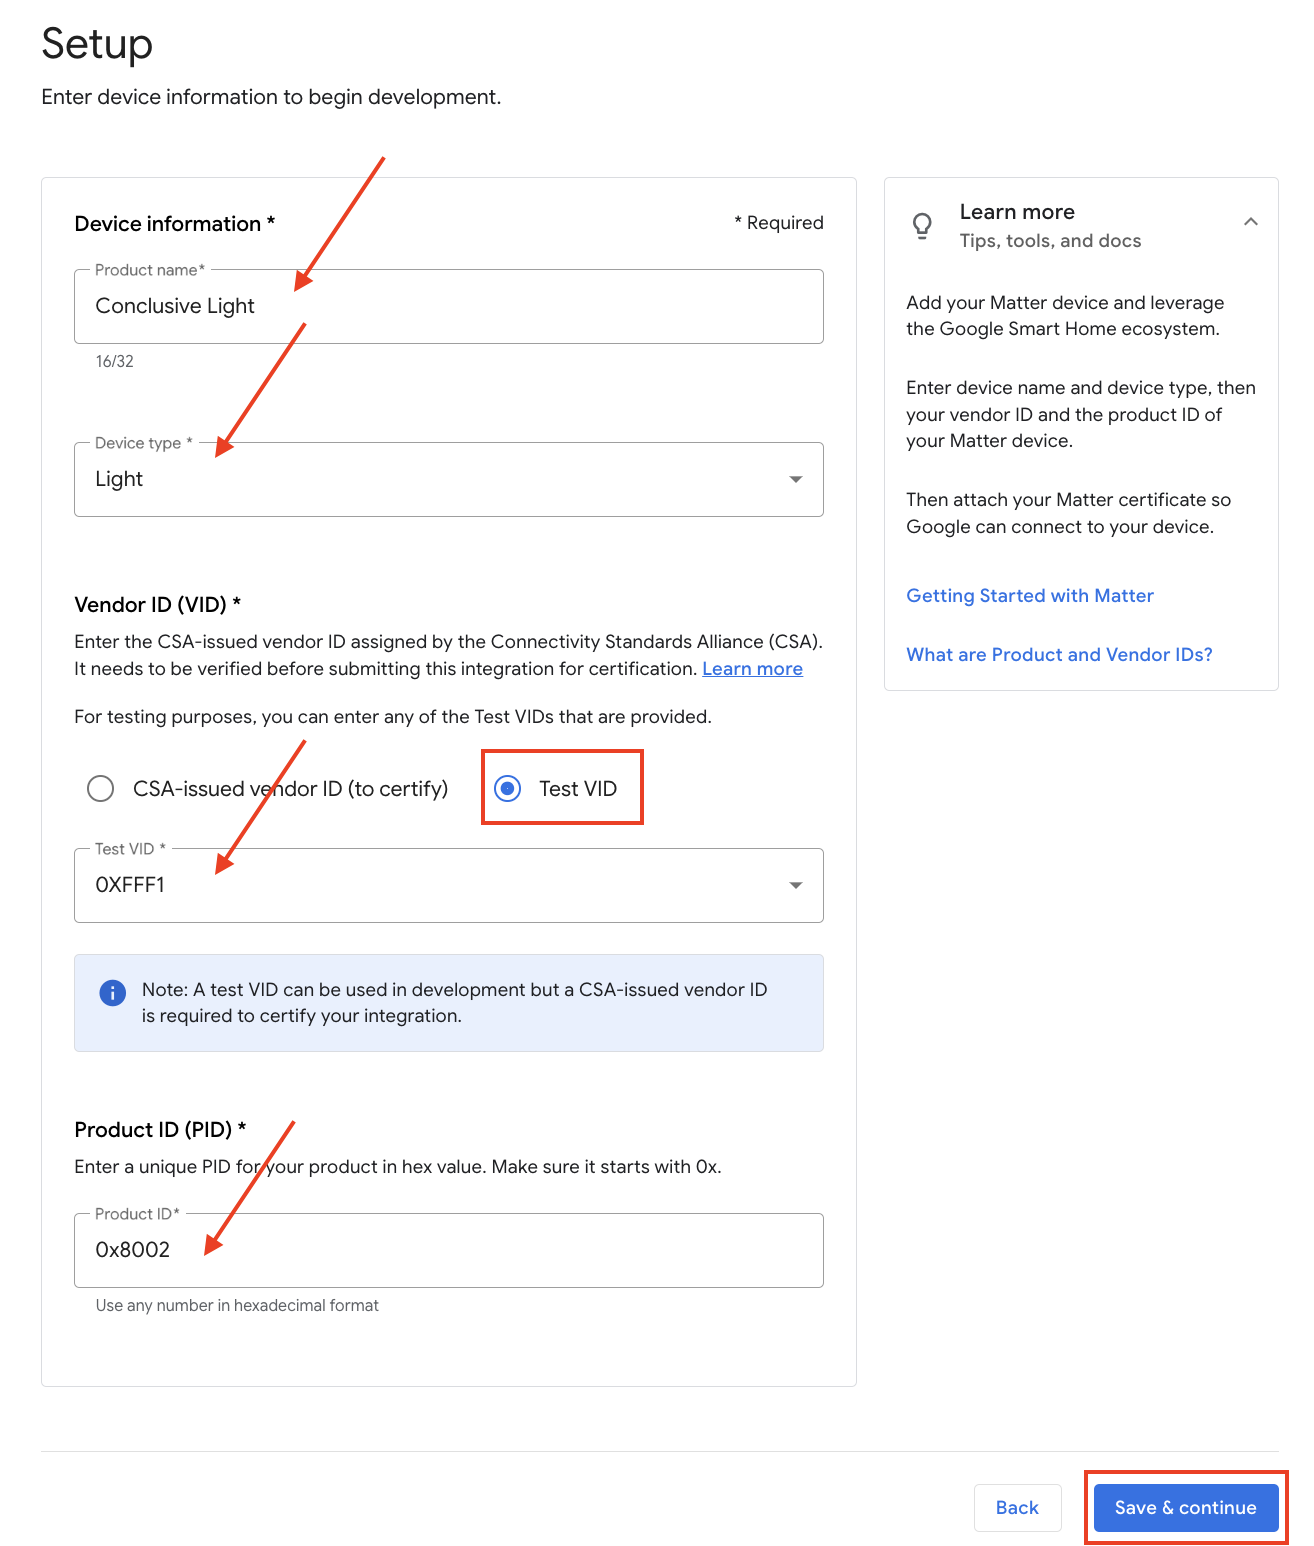Open What are Product and Vendor IDs link
This screenshot has width=1314, height=1546.
[x=1059, y=655]
